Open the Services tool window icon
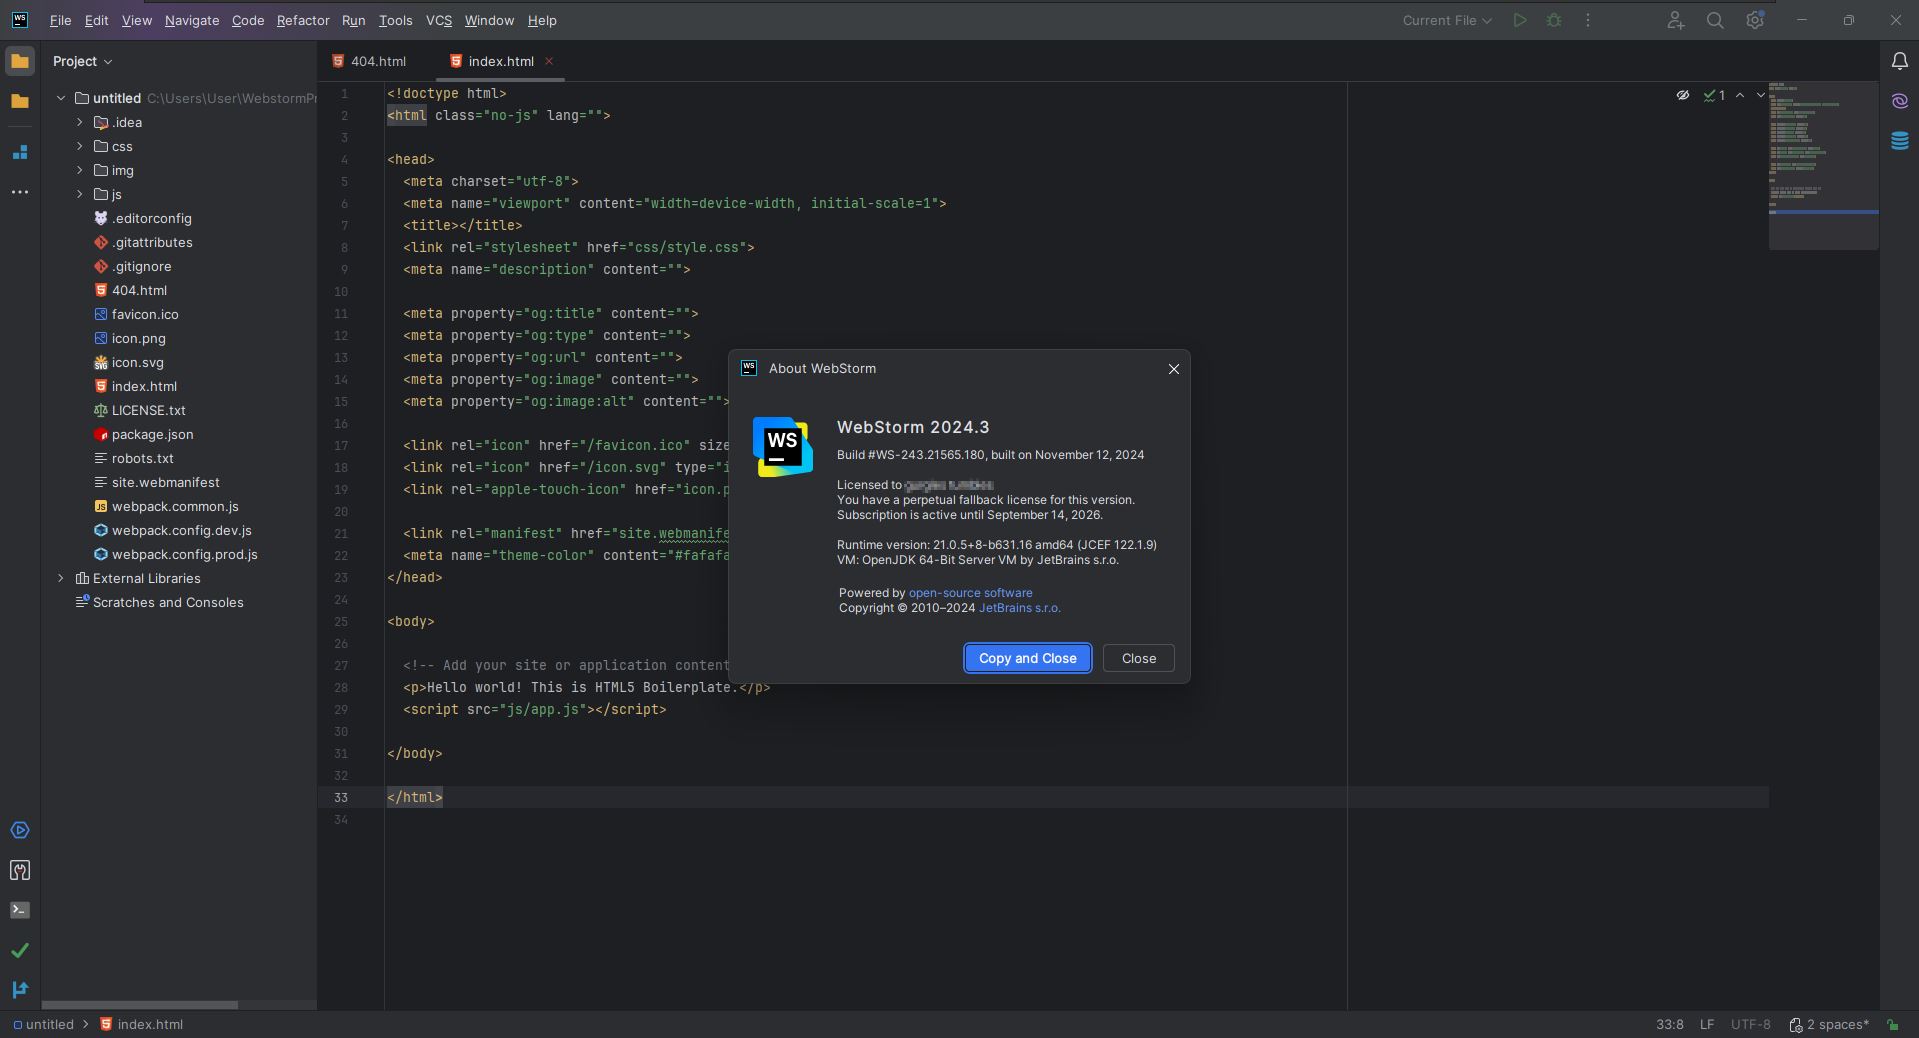 (x=19, y=830)
